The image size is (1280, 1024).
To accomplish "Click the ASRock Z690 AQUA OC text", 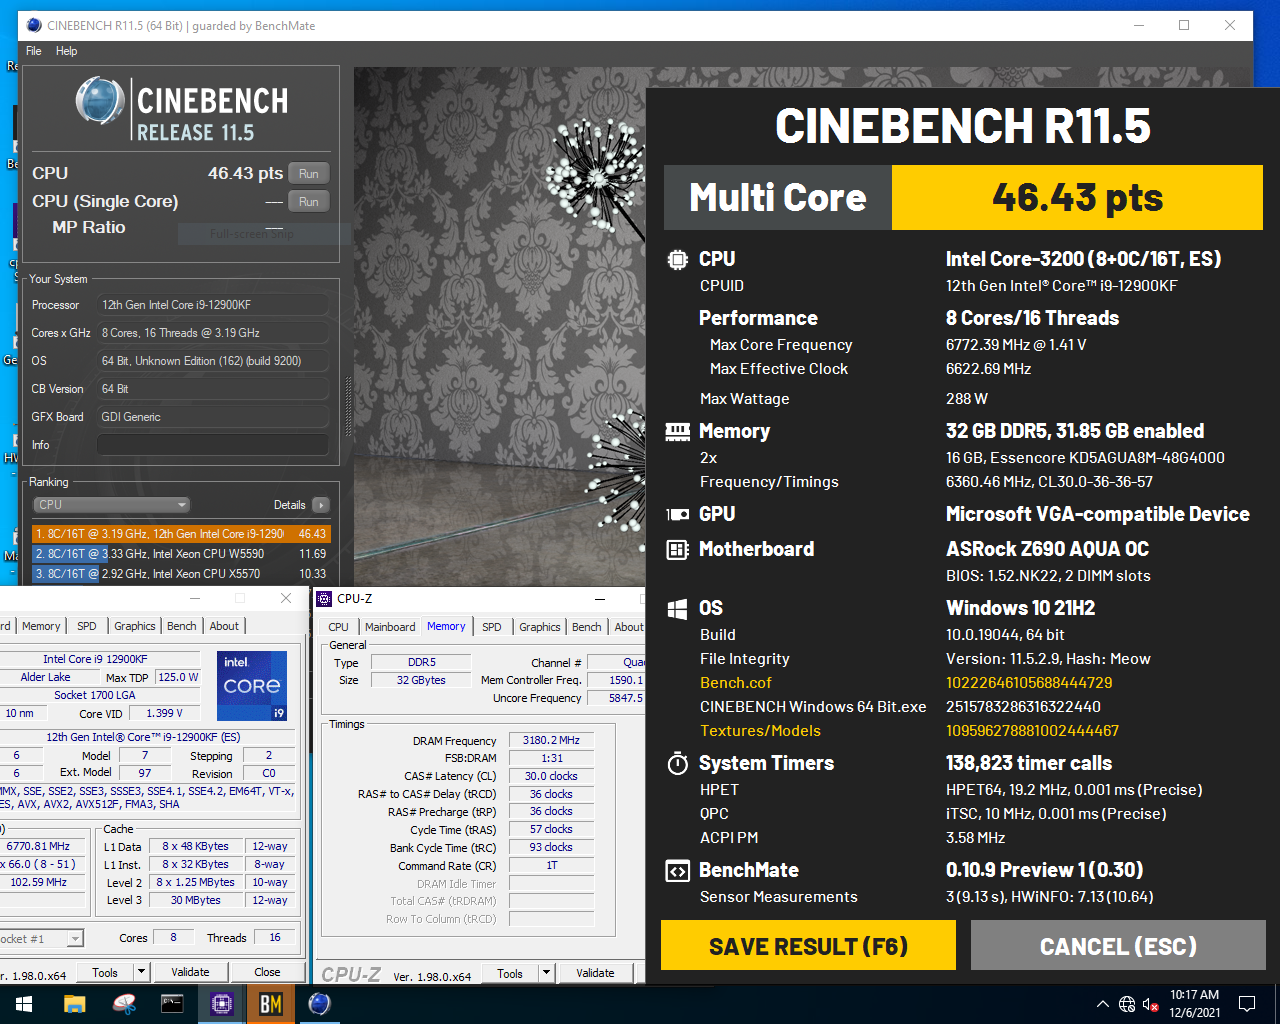I will click(x=1047, y=549).
